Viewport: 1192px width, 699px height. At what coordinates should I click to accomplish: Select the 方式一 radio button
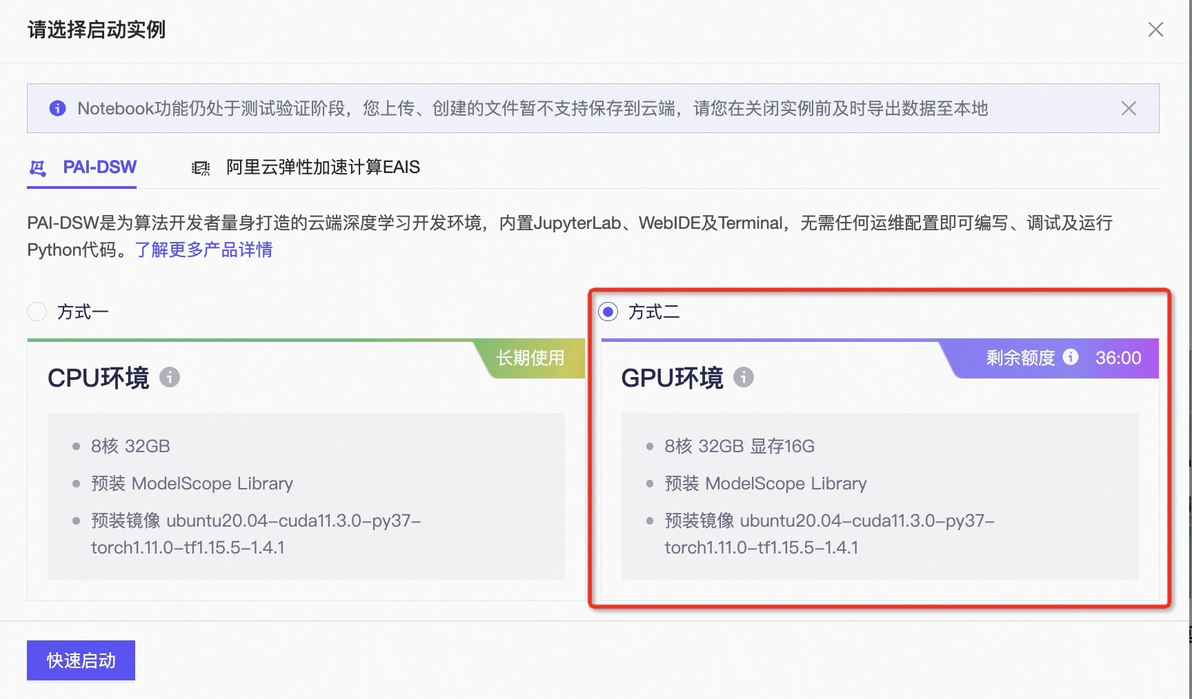coord(36,312)
